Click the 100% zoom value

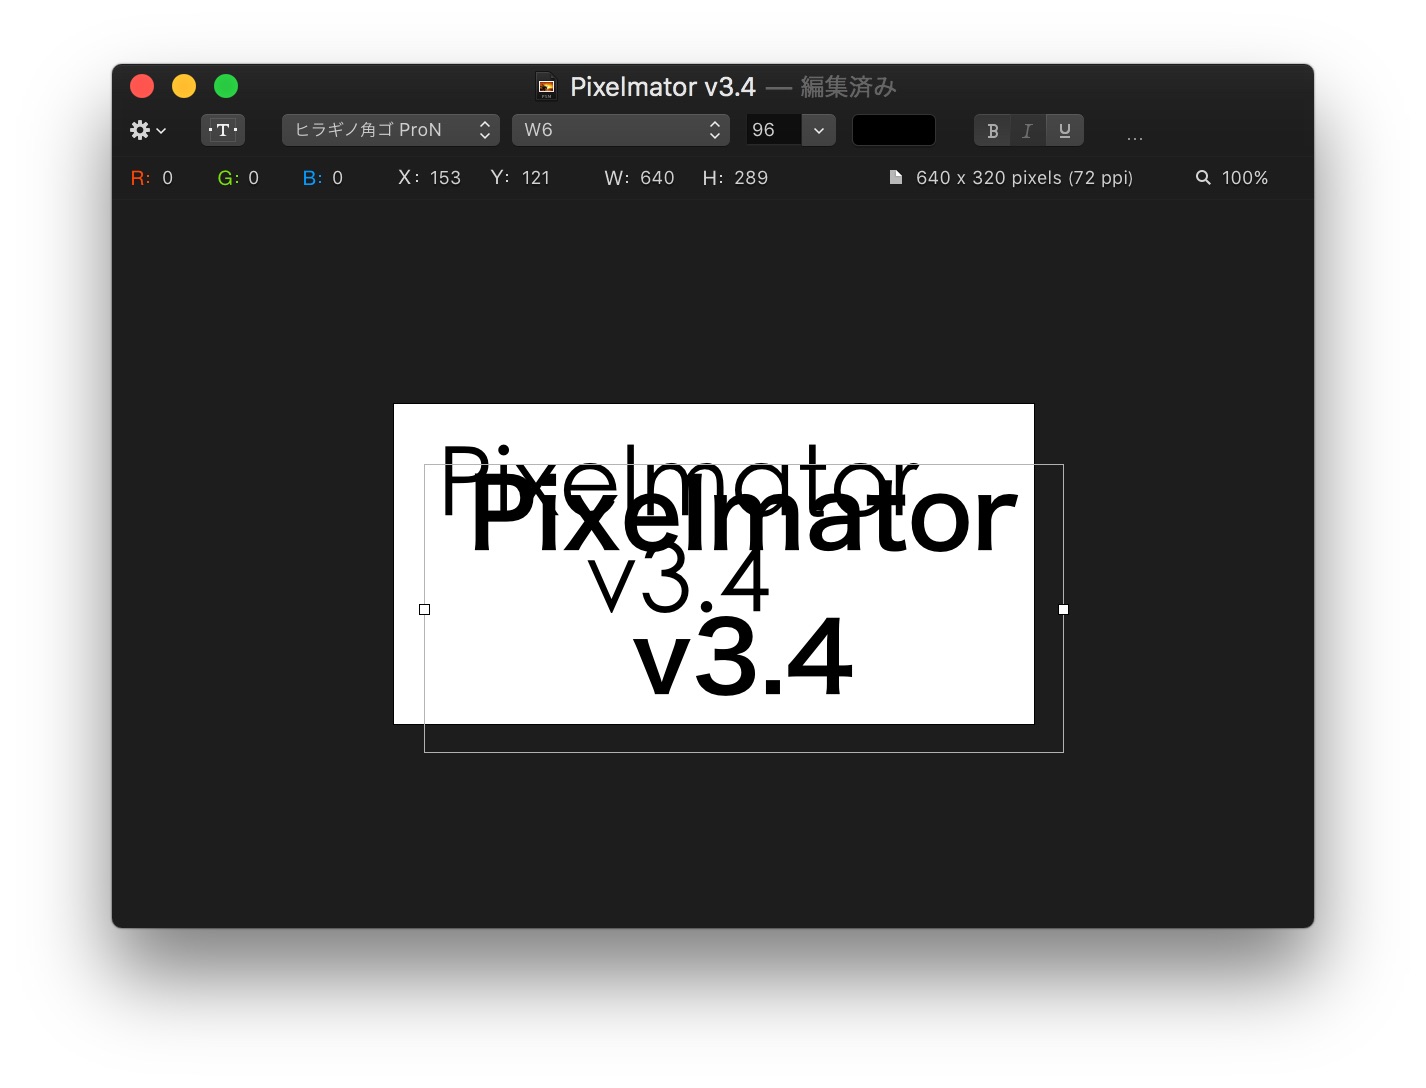1245,178
